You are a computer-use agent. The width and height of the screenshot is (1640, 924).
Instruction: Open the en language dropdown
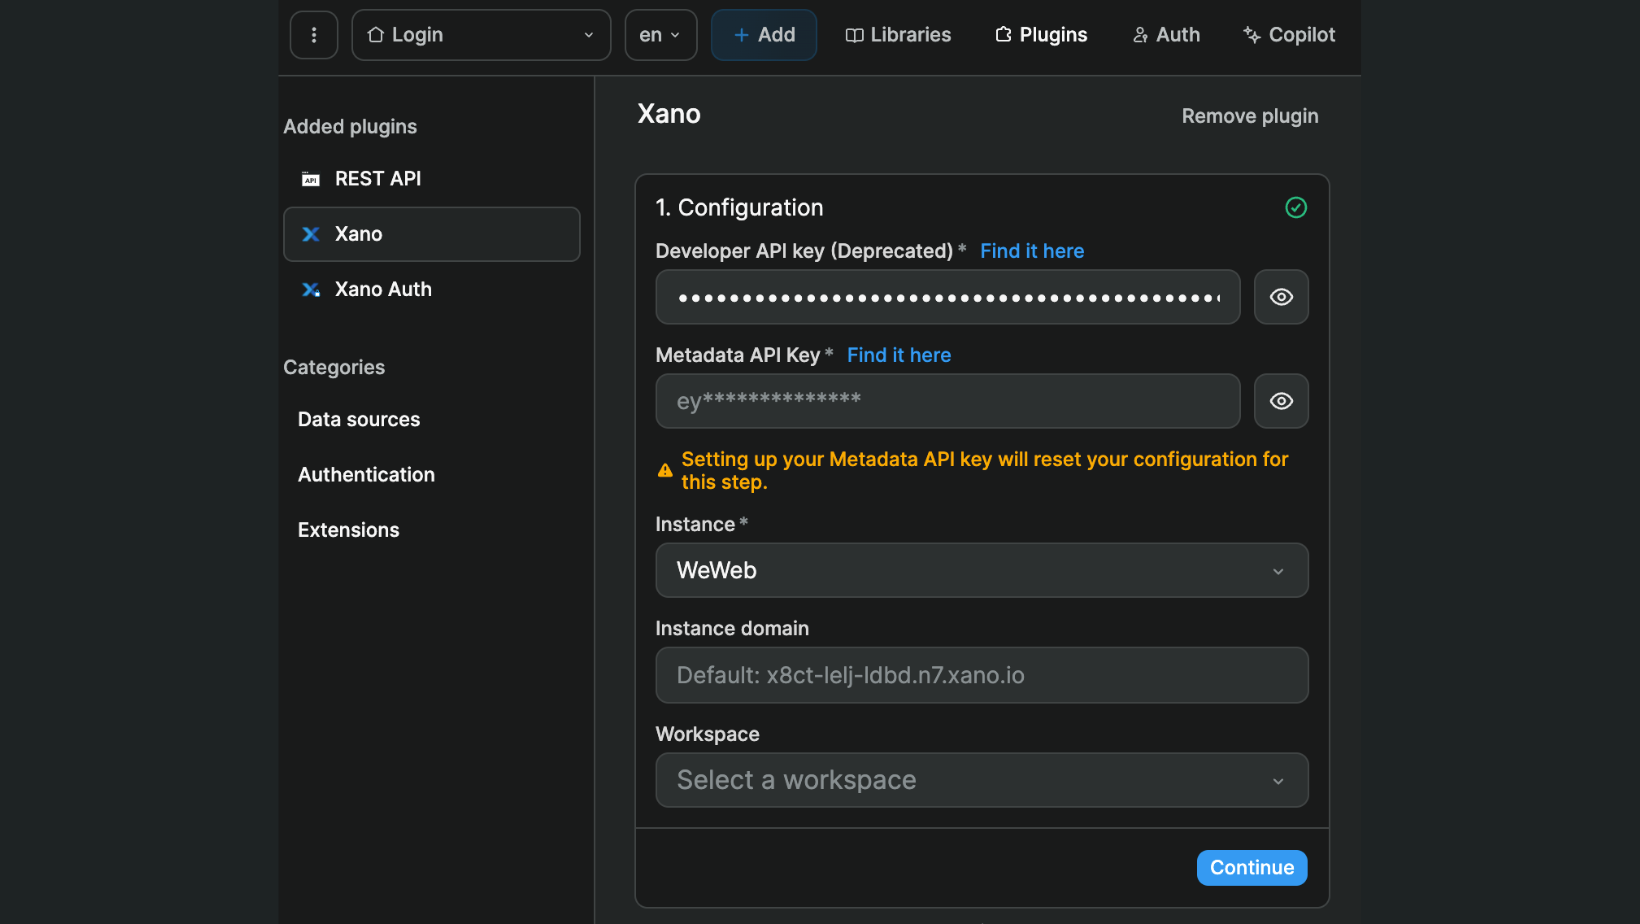660,34
